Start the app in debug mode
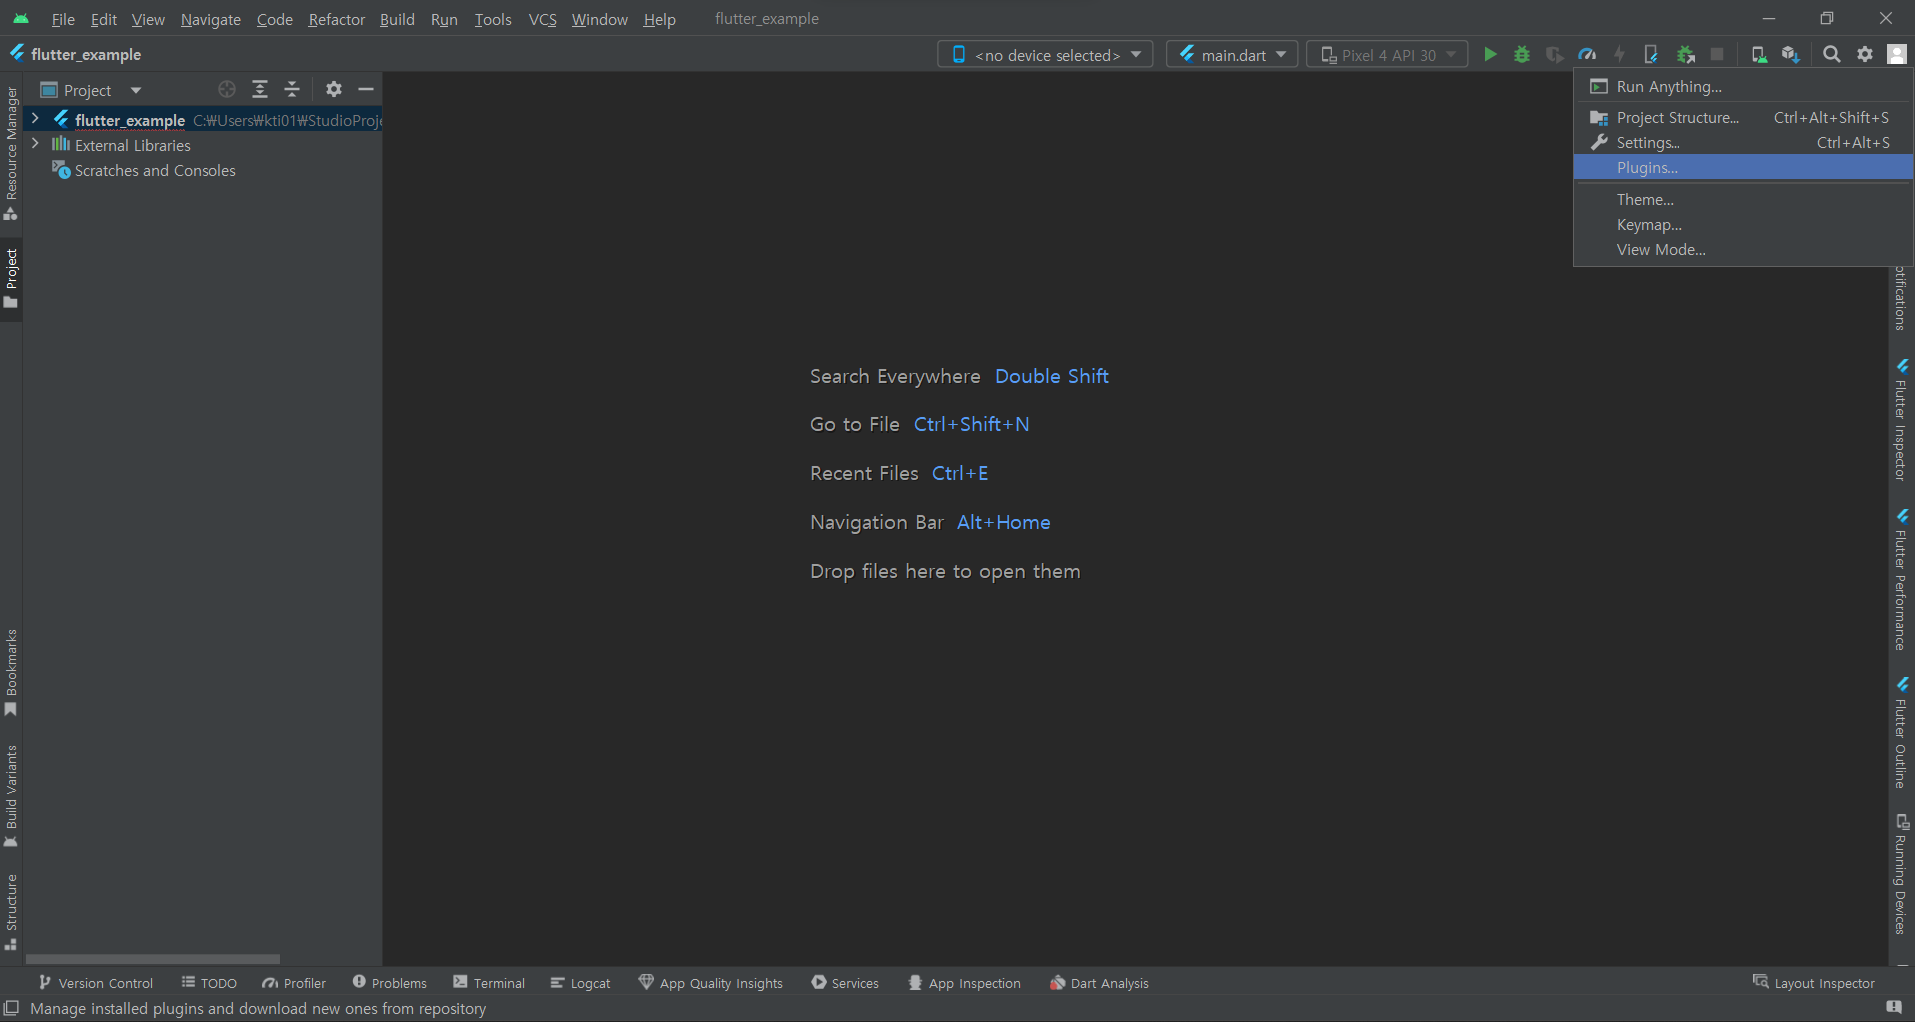This screenshot has height=1022, width=1915. [x=1522, y=54]
